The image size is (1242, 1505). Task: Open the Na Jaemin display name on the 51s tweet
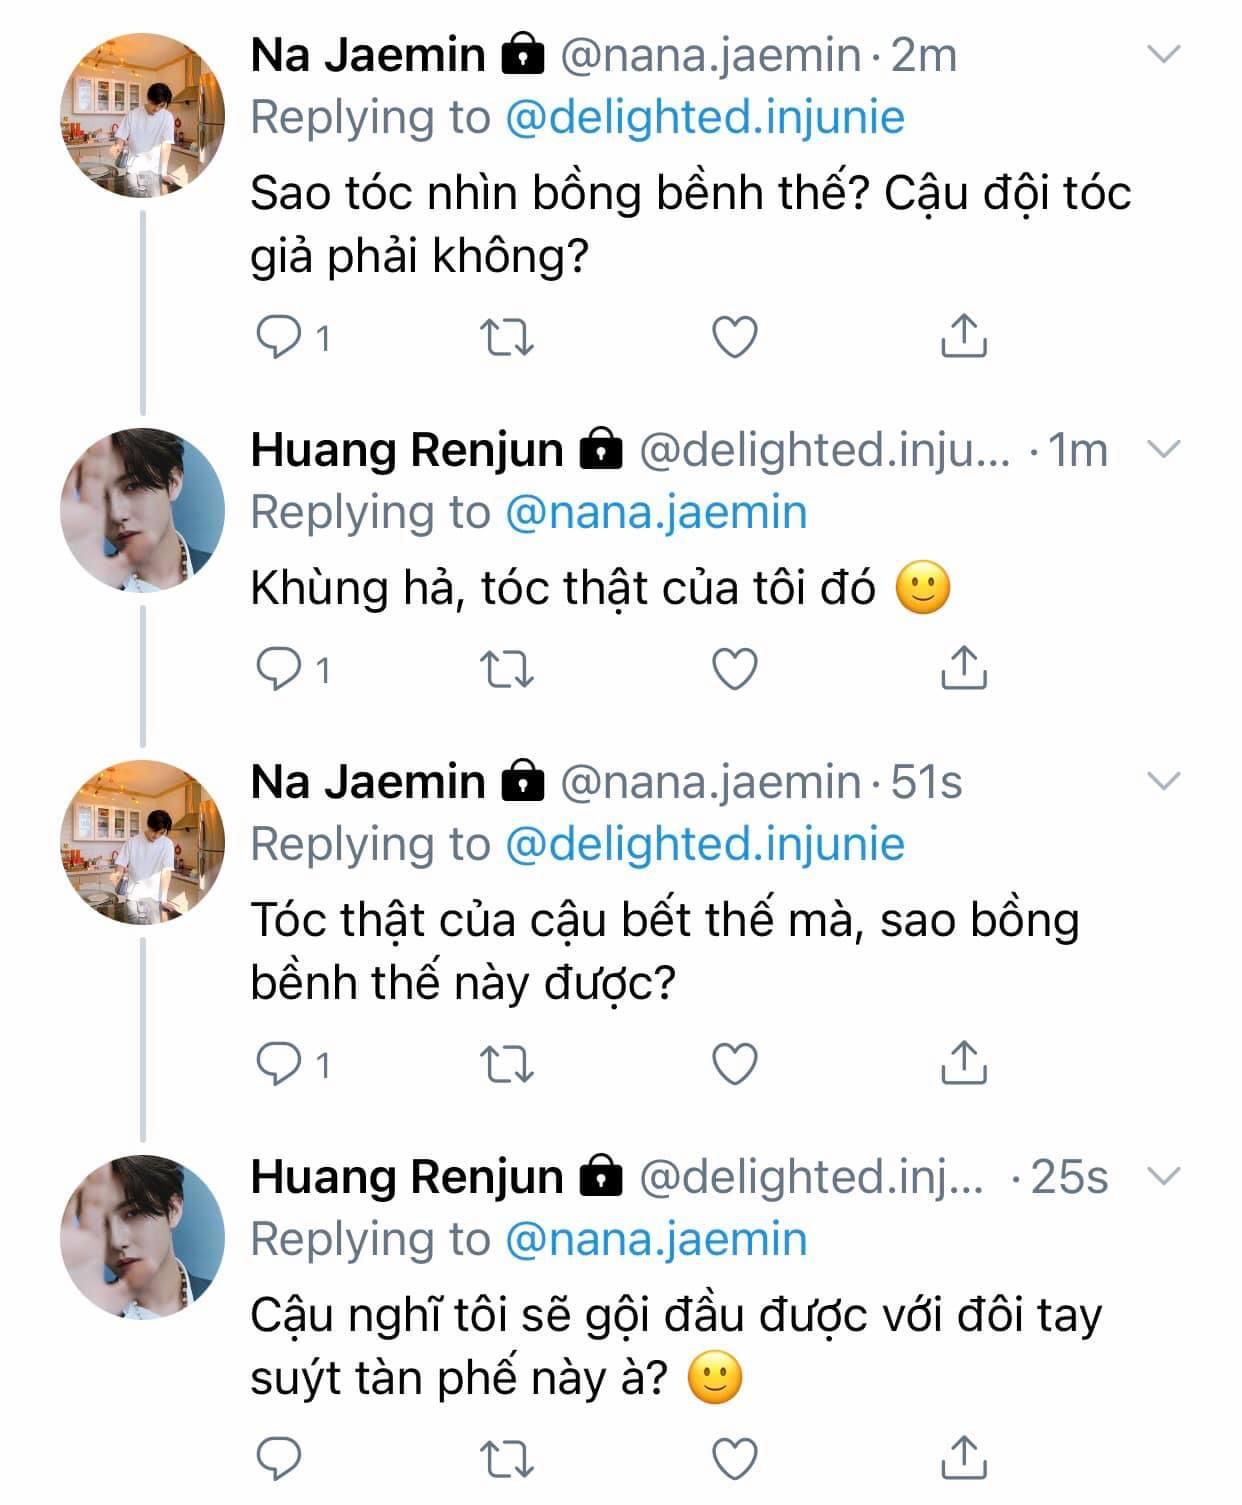point(368,782)
